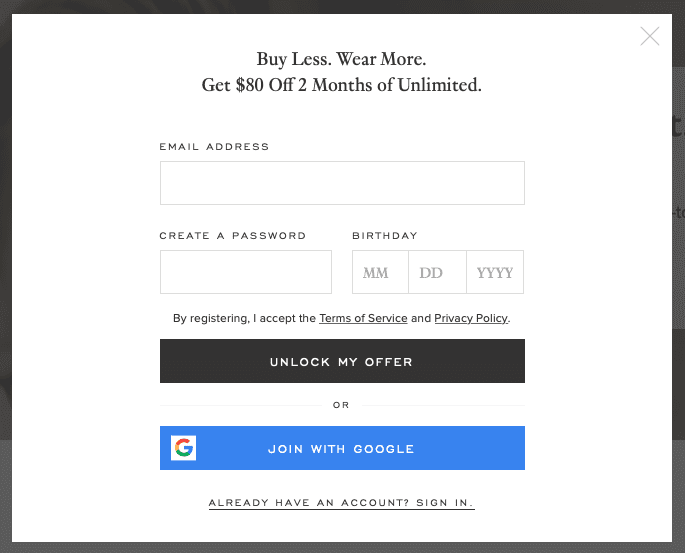Click the OR divider text
Screen dimensions: 685x553
point(342,405)
